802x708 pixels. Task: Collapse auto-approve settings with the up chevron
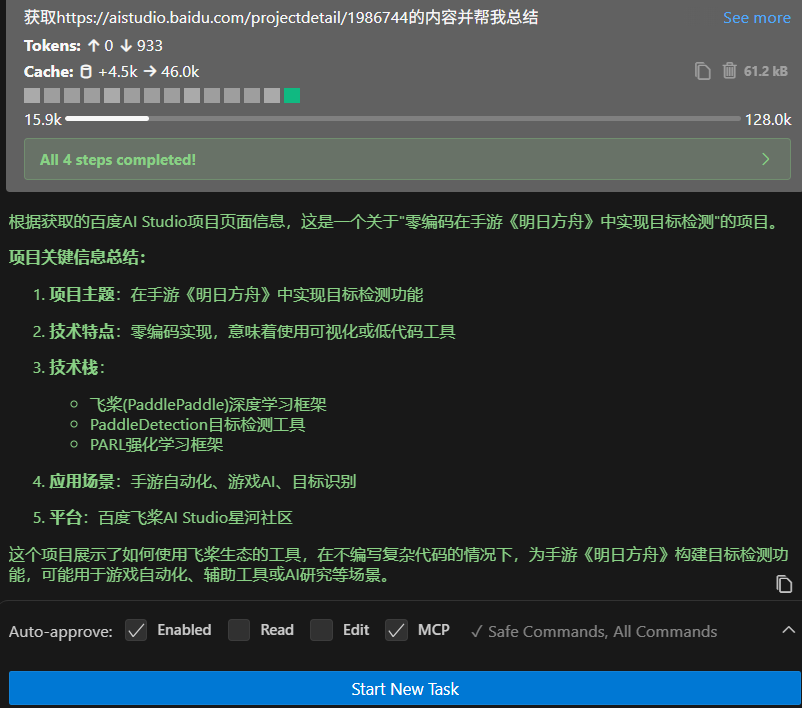click(x=788, y=630)
